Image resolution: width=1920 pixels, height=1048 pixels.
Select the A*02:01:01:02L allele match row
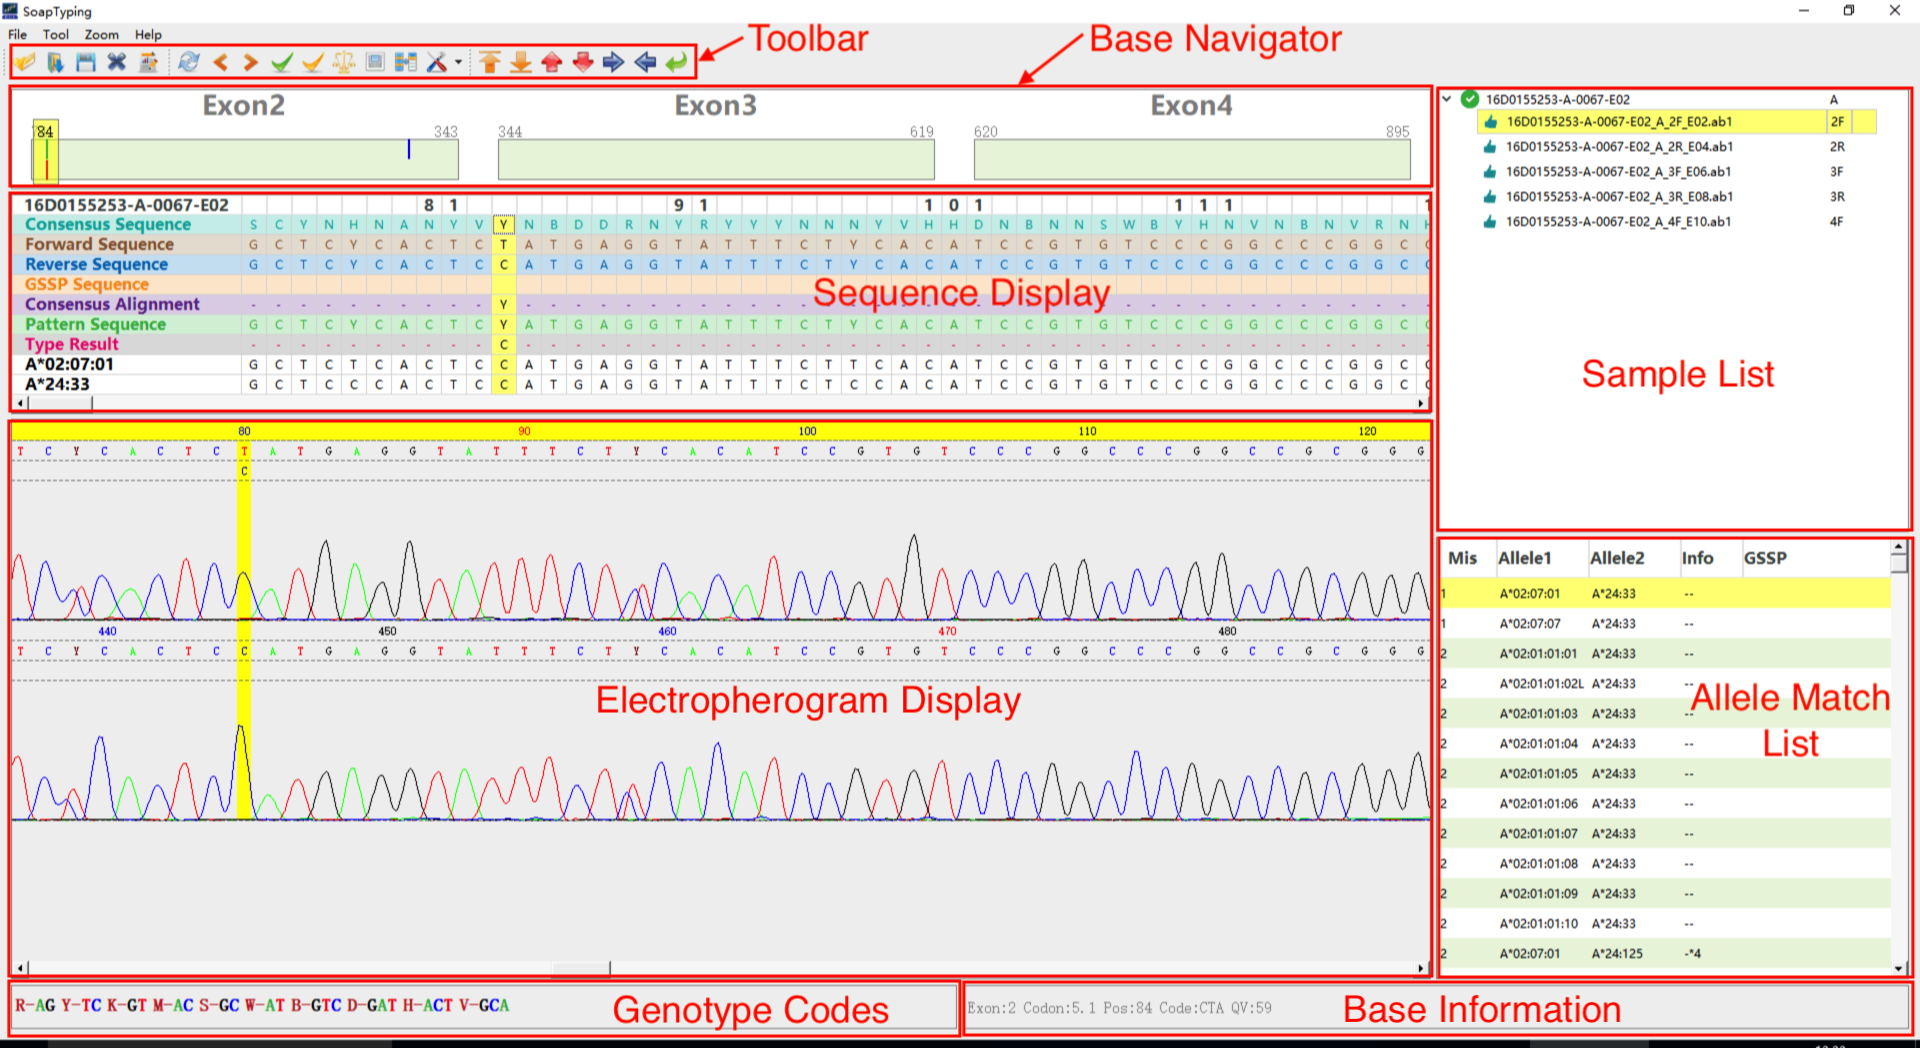tap(1665, 684)
